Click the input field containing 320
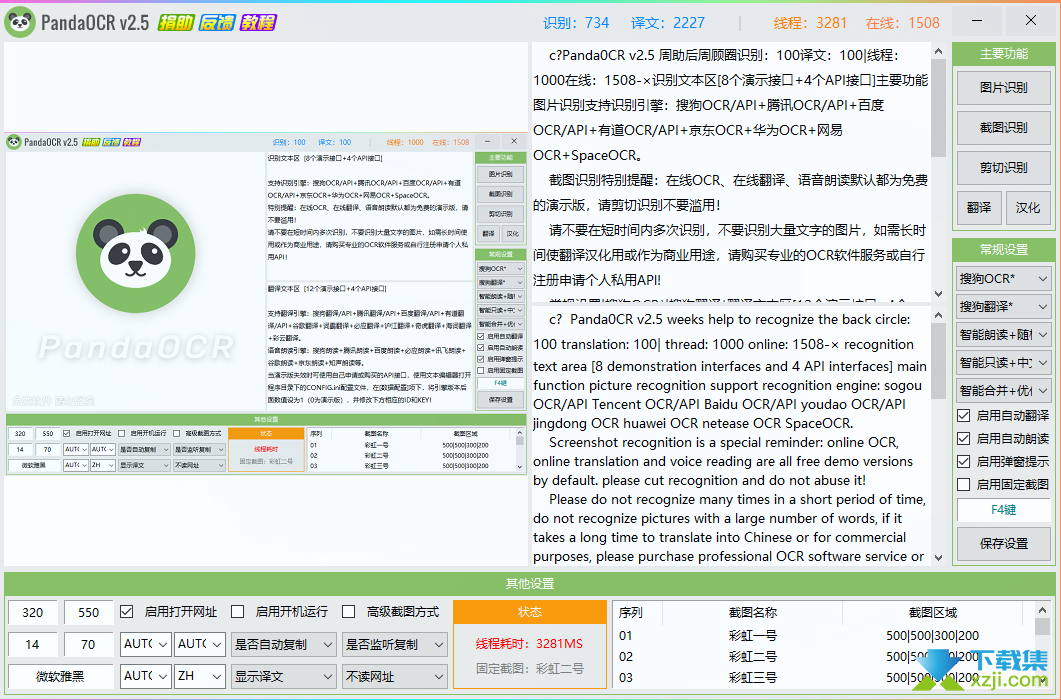 click(x=32, y=612)
